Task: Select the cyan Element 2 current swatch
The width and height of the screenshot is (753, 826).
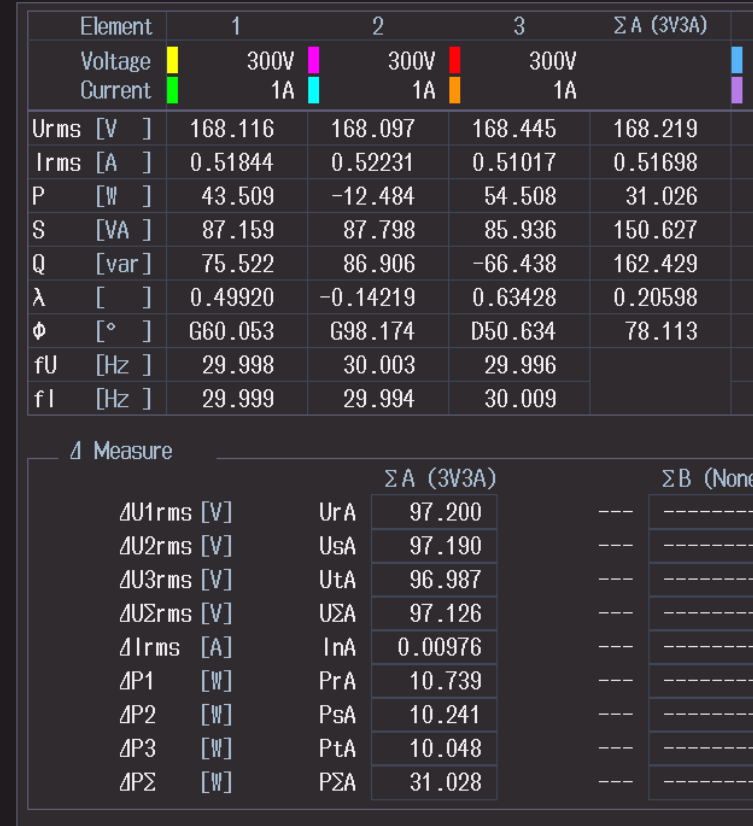Action: coord(314,90)
